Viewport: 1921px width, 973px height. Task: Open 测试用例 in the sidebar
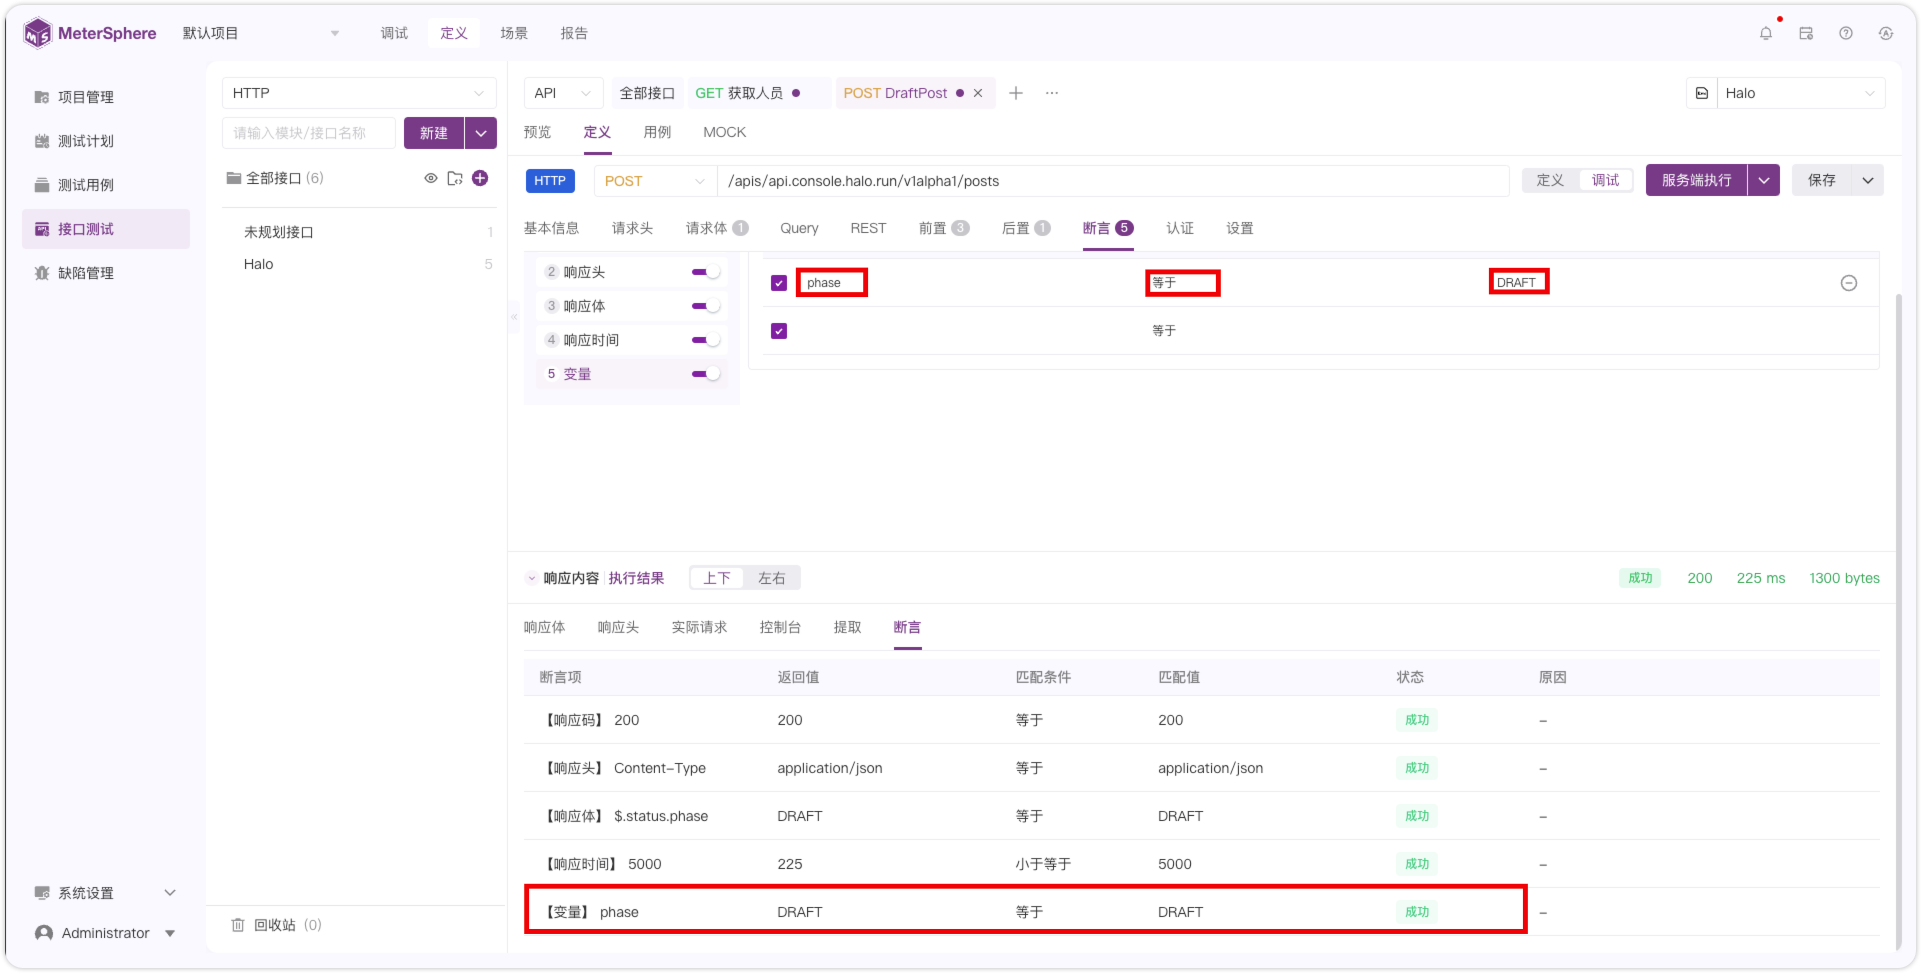click(x=86, y=185)
